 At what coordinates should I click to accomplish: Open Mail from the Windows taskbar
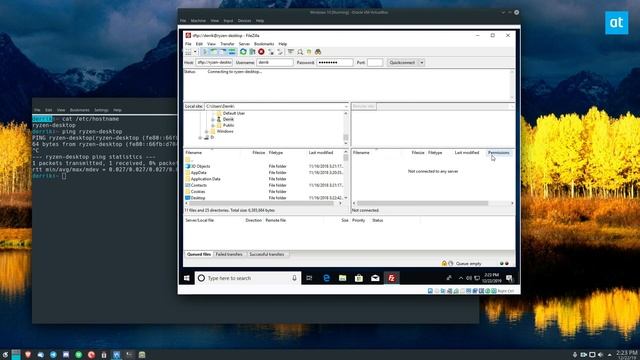(x=375, y=278)
